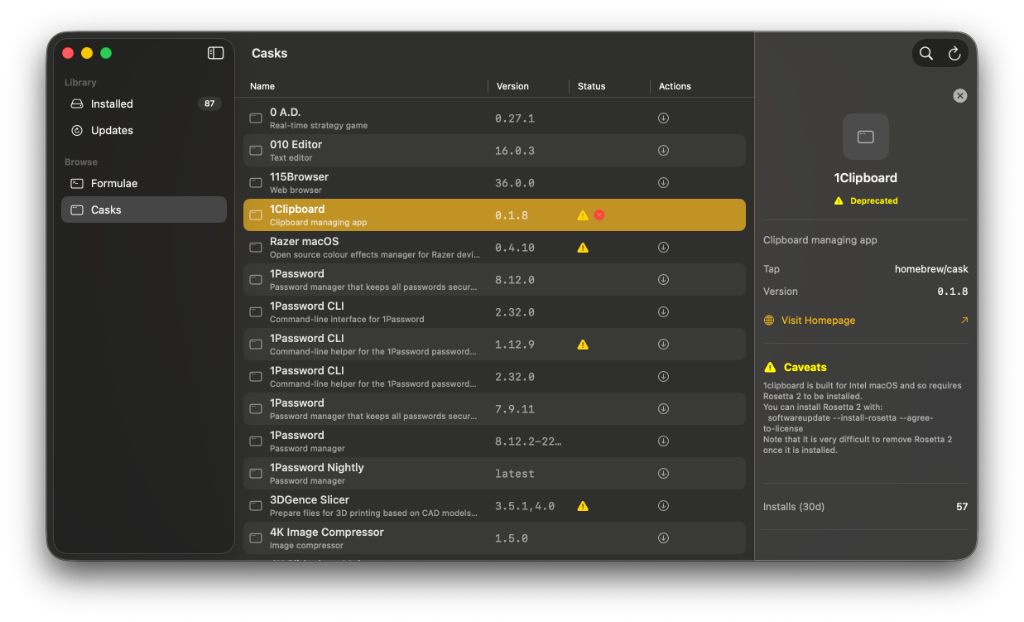This screenshot has height=622, width=1024.
Task: Click 1Password CLI 1.12.9 warning triangle
Action: point(583,344)
